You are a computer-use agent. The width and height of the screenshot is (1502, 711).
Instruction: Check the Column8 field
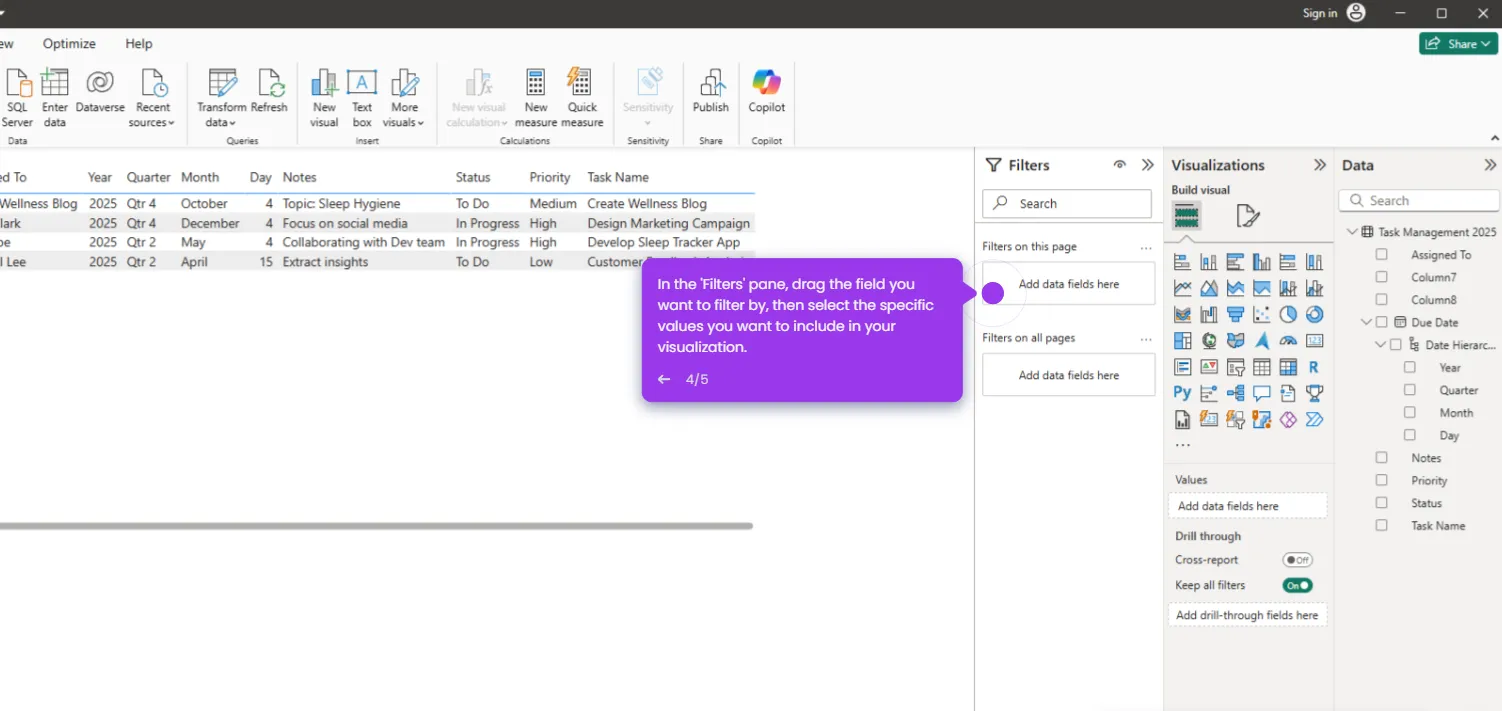click(1382, 299)
